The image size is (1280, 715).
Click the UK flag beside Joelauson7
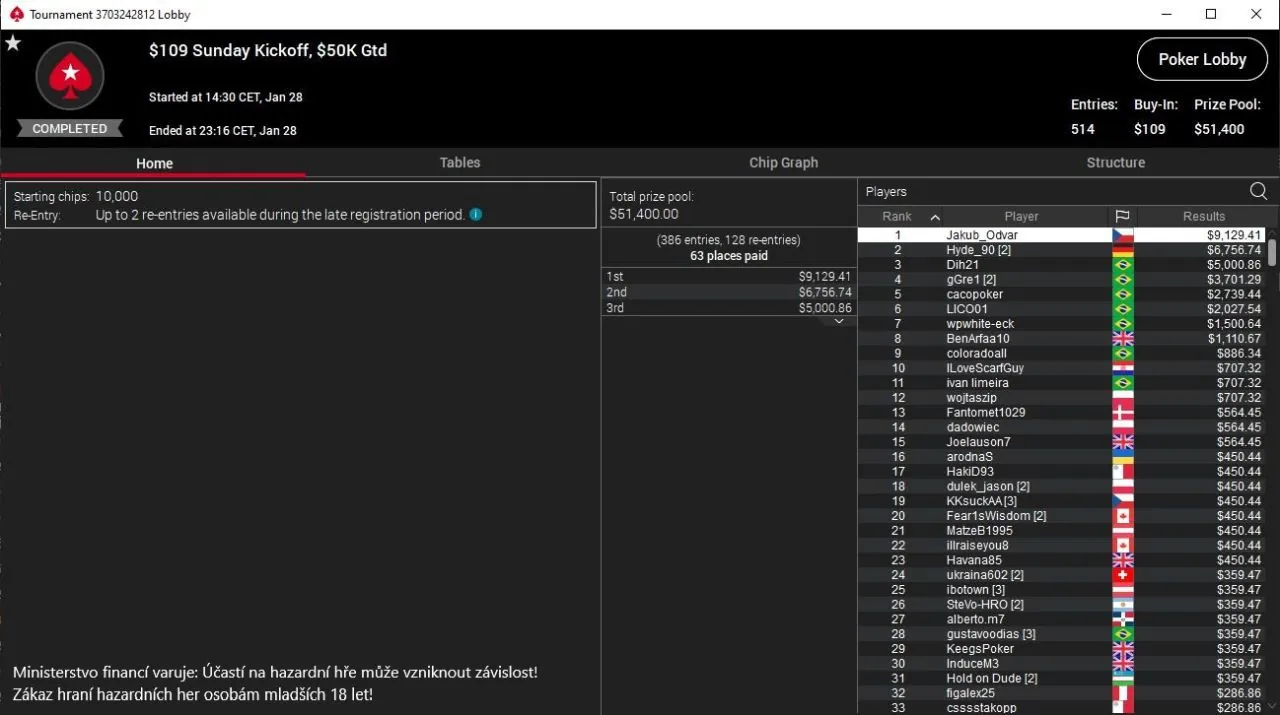1122,441
